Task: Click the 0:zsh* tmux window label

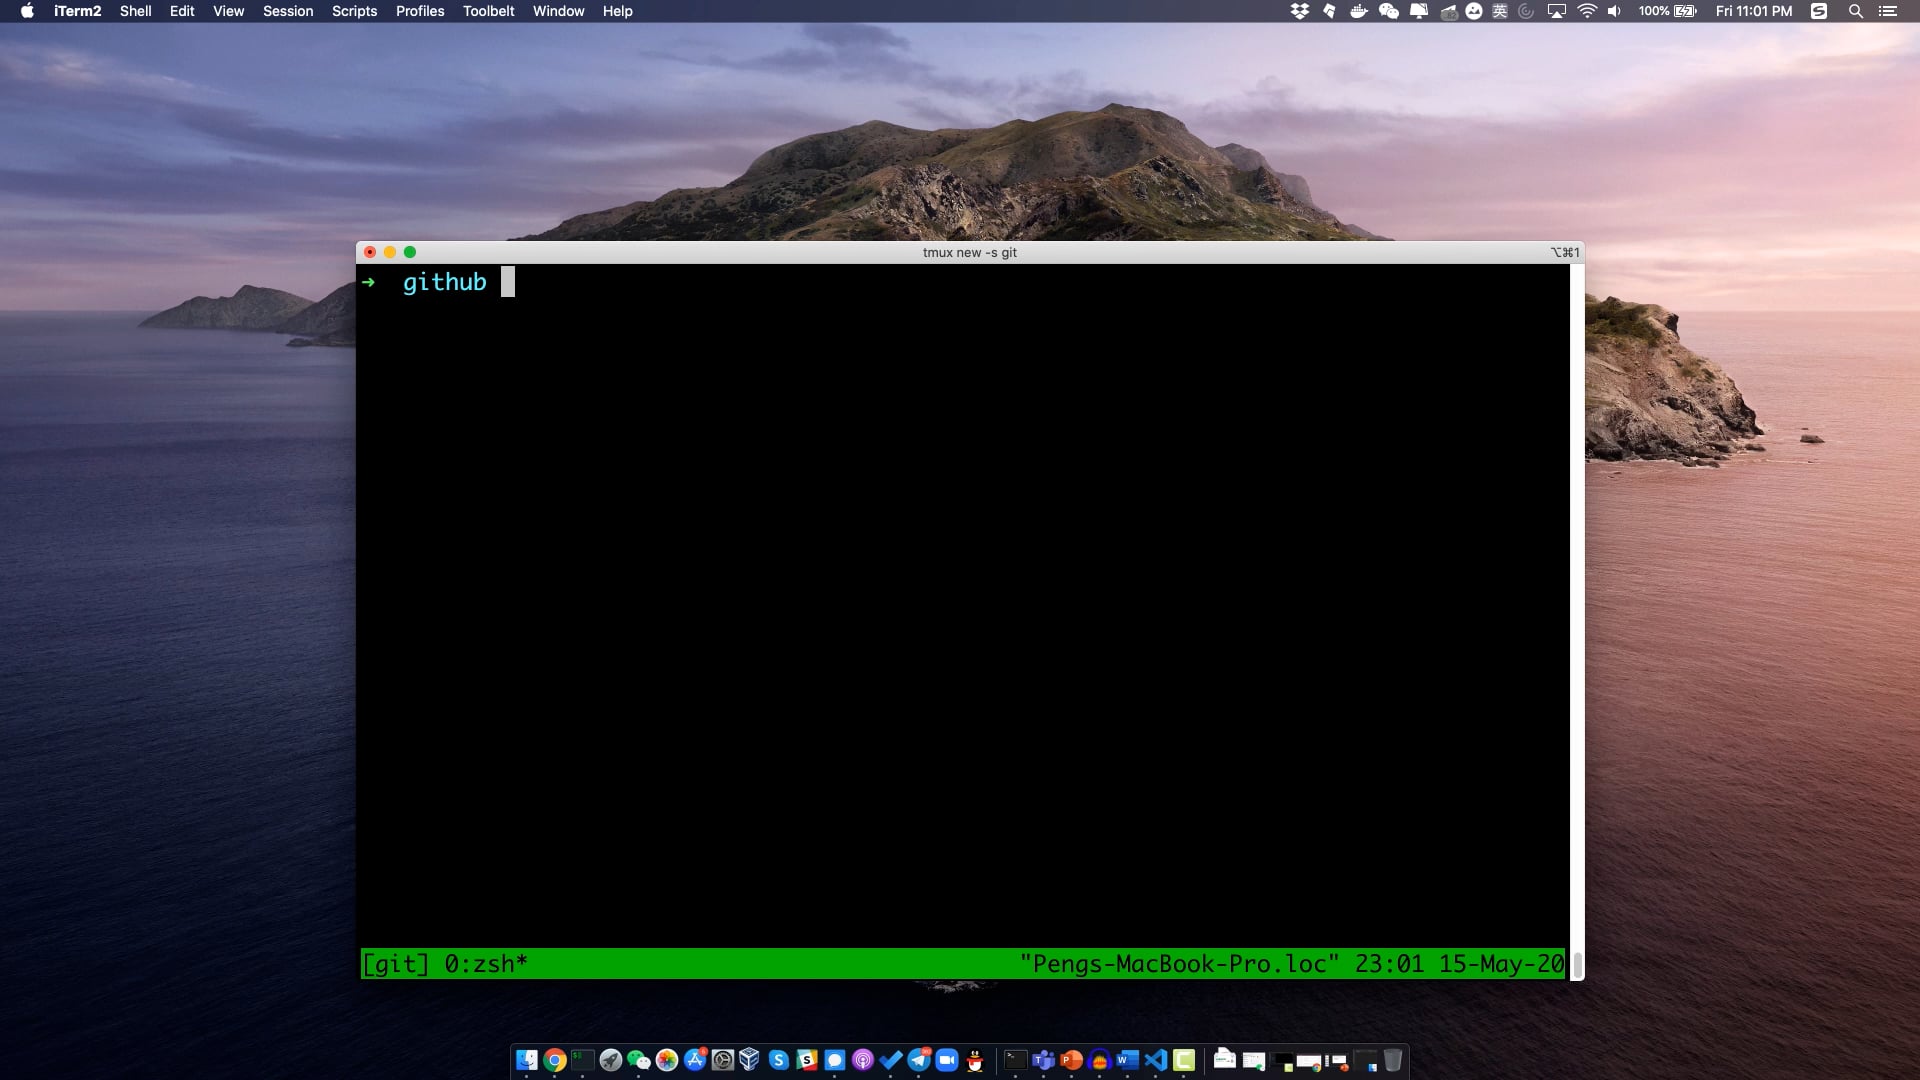Action: pos(485,964)
